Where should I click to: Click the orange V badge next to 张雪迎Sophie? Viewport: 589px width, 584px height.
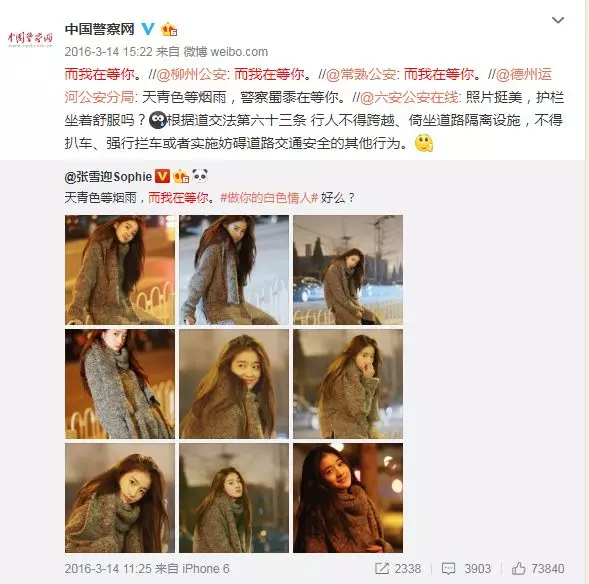pyautogui.click(x=162, y=176)
